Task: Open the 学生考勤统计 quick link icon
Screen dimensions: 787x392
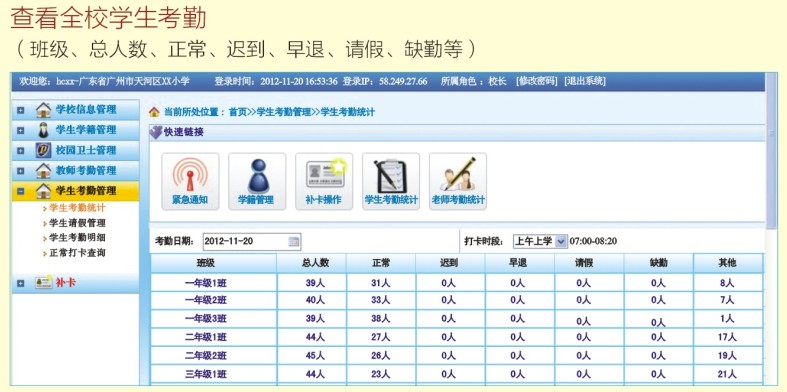Action: [391, 181]
